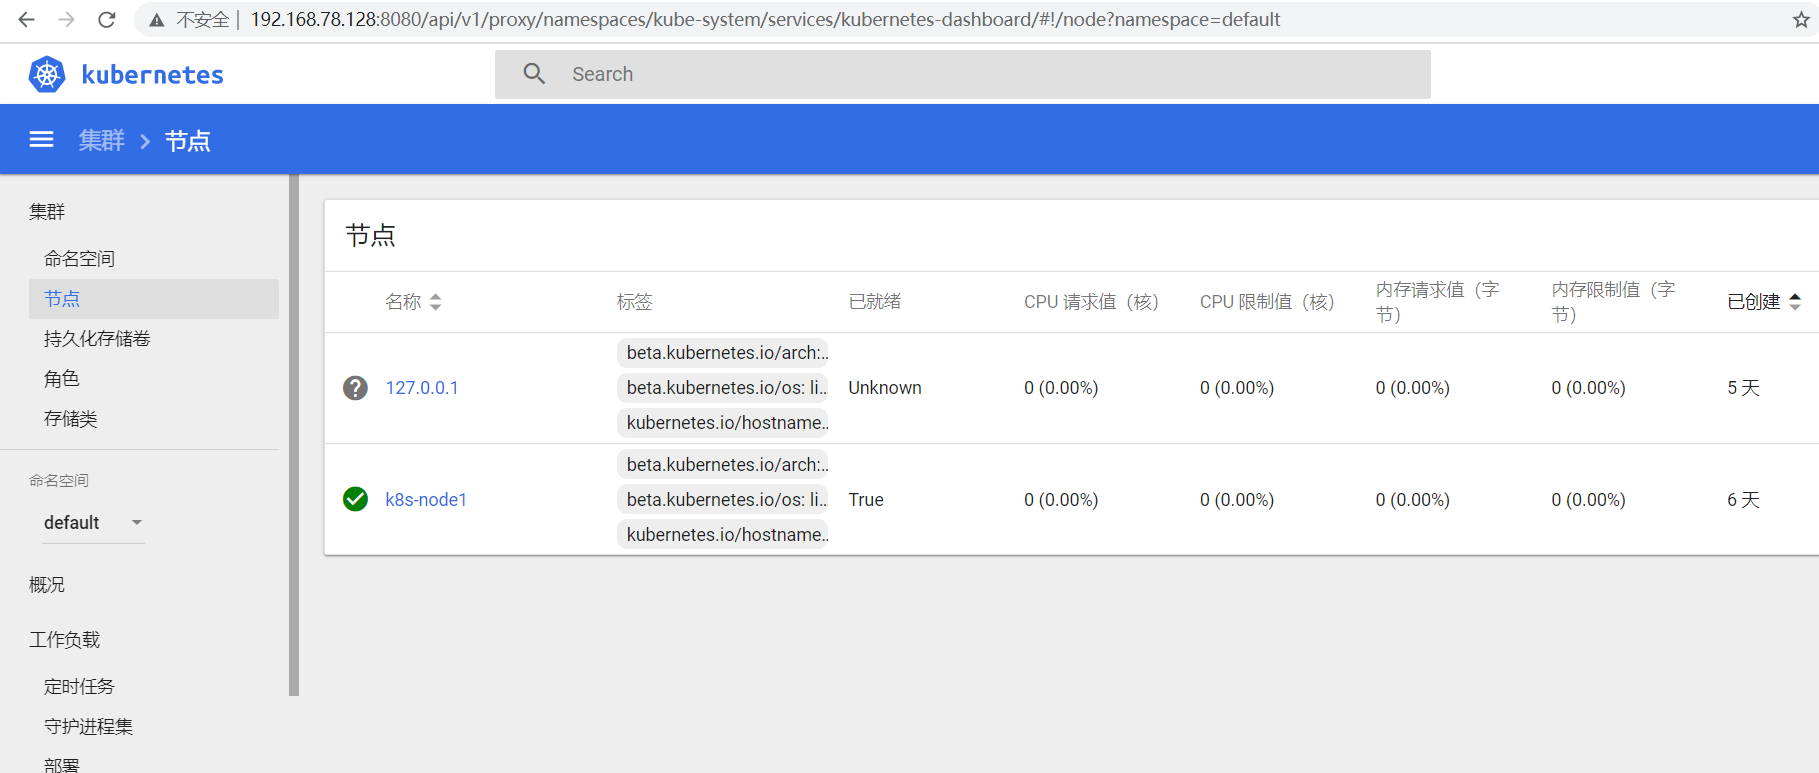
Task: Toggle the hamburger navigation menu
Action: coord(41,139)
